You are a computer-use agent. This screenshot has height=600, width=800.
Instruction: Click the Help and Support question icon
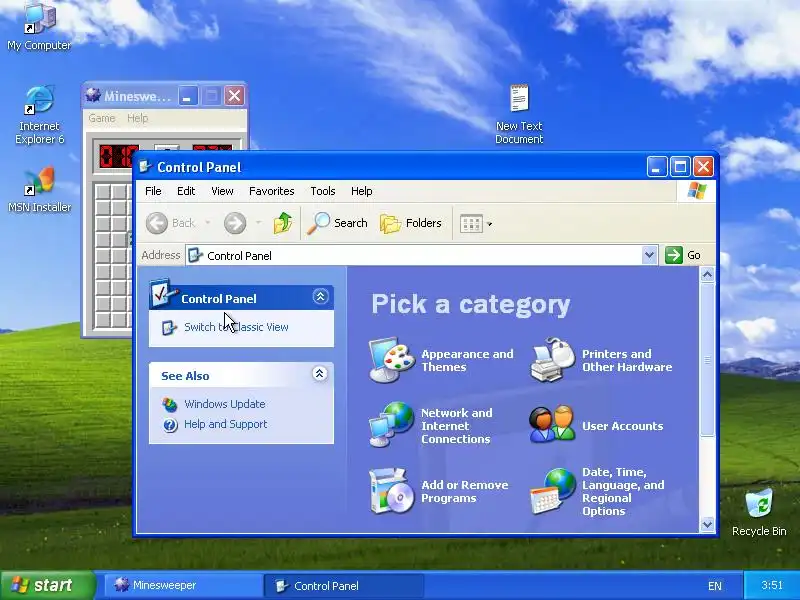pyautogui.click(x=170, y=425)
